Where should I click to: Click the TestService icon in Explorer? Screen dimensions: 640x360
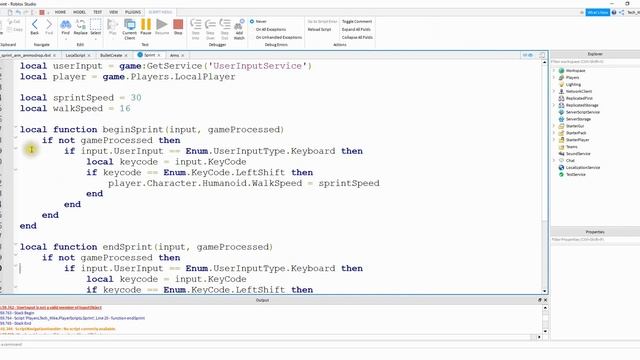pyautogui.click(x=561, y=175)
